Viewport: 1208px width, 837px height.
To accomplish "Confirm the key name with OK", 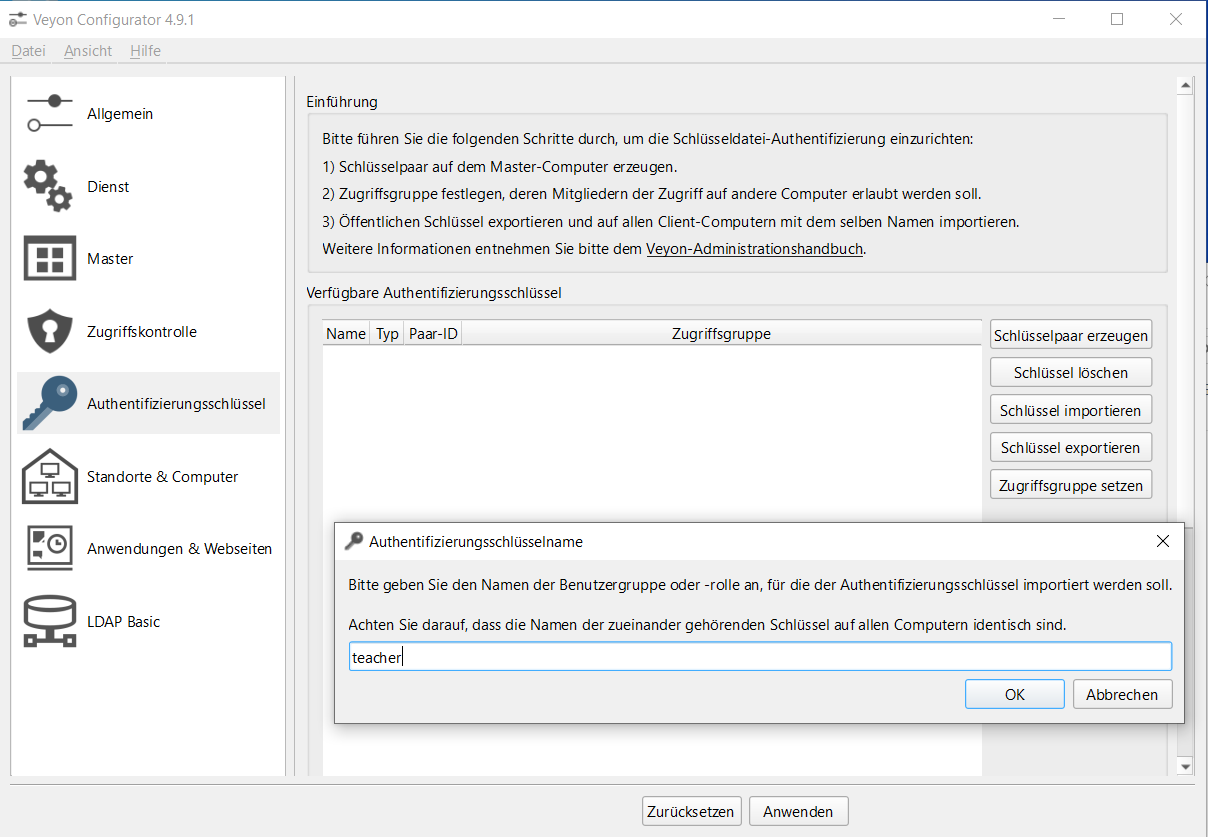I will 1014,694.
